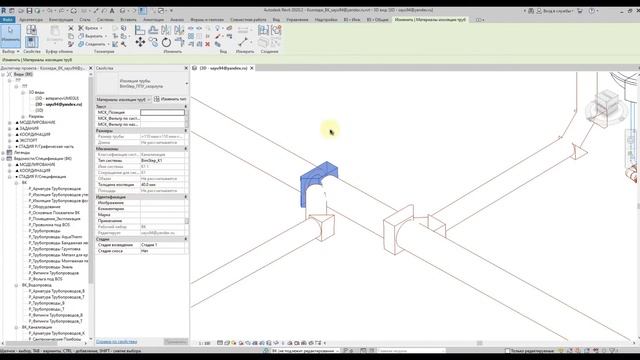
Task: Click the Cut to clipboard scissors icon
Action: coord(71,28)
